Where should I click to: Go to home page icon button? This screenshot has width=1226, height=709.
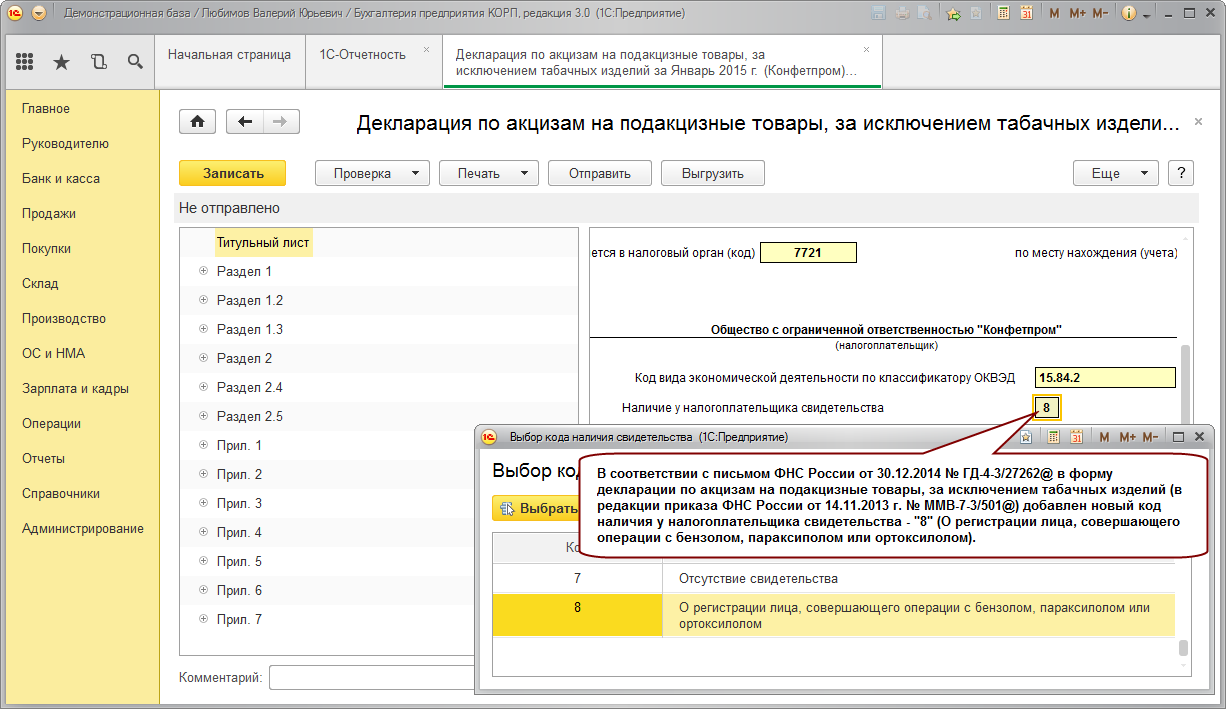click(x=197, y=121)
